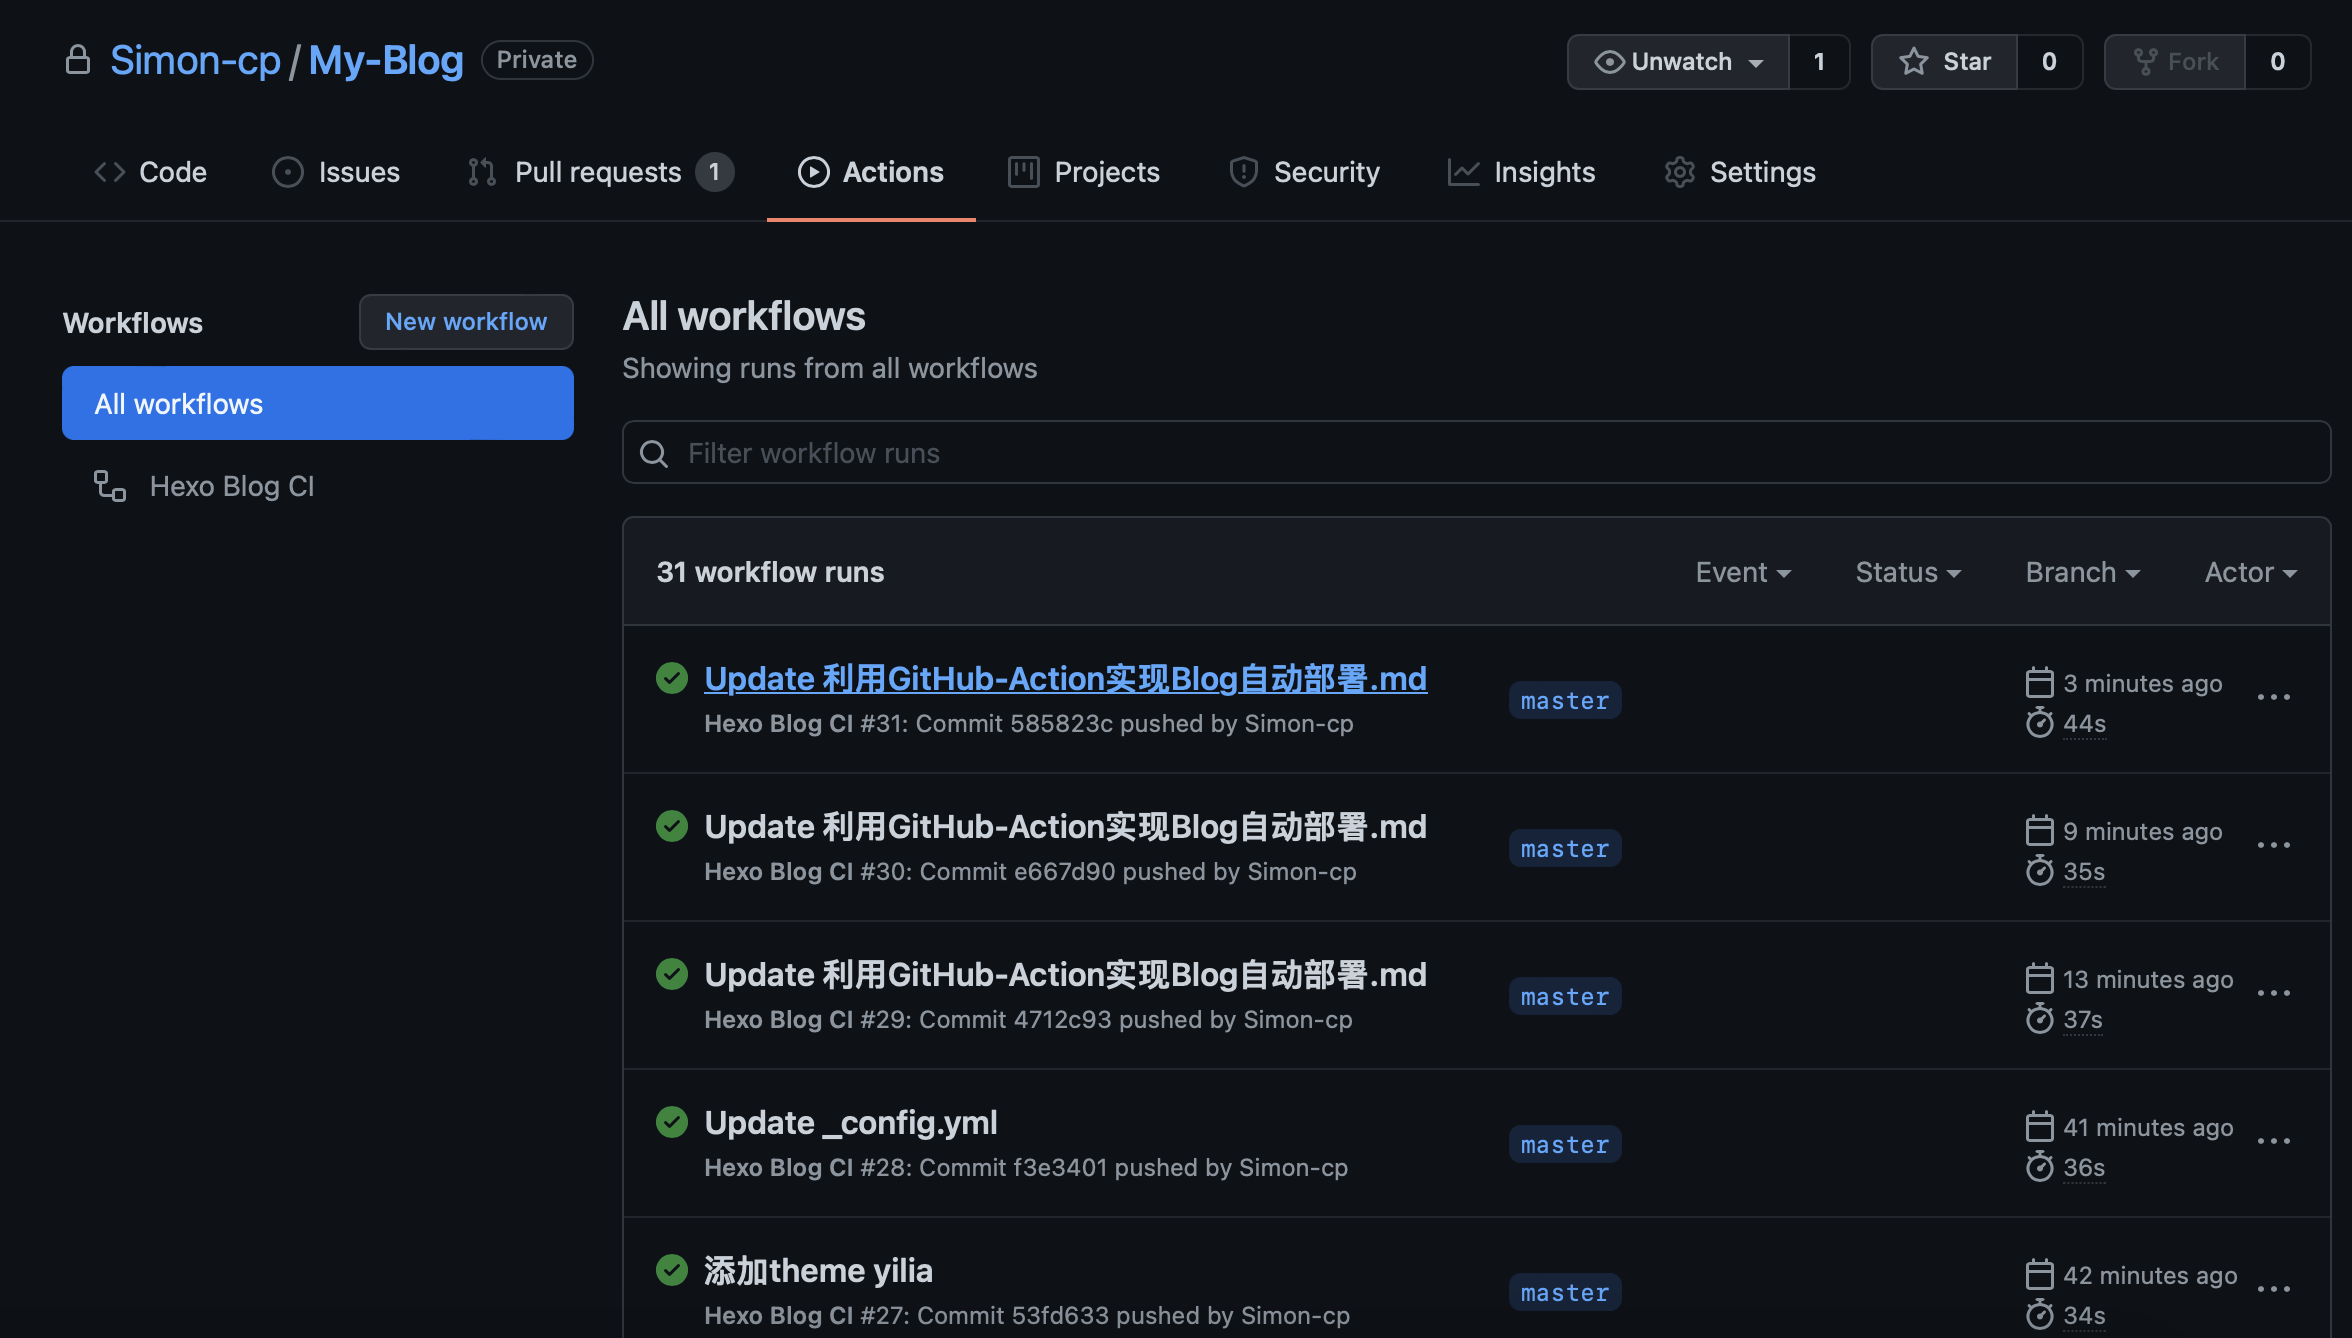Switch to the Issues tab

336,172
